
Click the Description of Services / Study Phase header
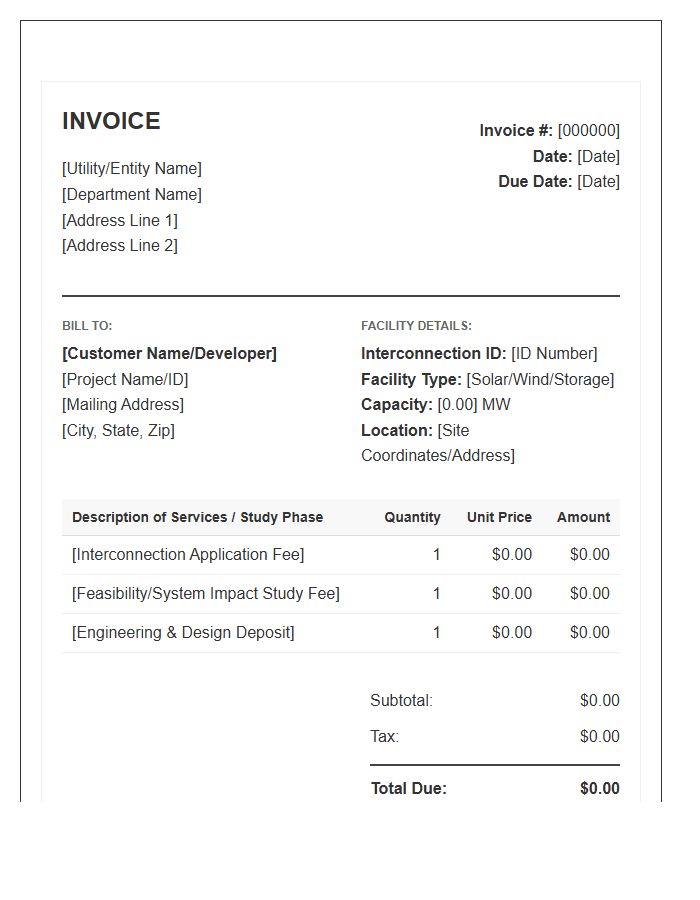[197, 518]
